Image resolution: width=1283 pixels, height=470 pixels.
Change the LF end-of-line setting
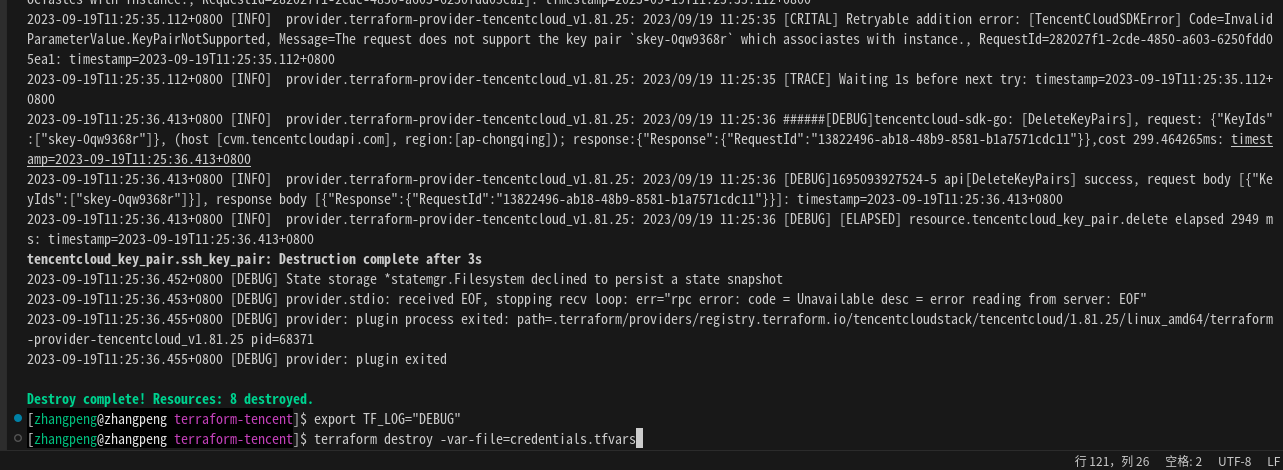(1273, 461)
